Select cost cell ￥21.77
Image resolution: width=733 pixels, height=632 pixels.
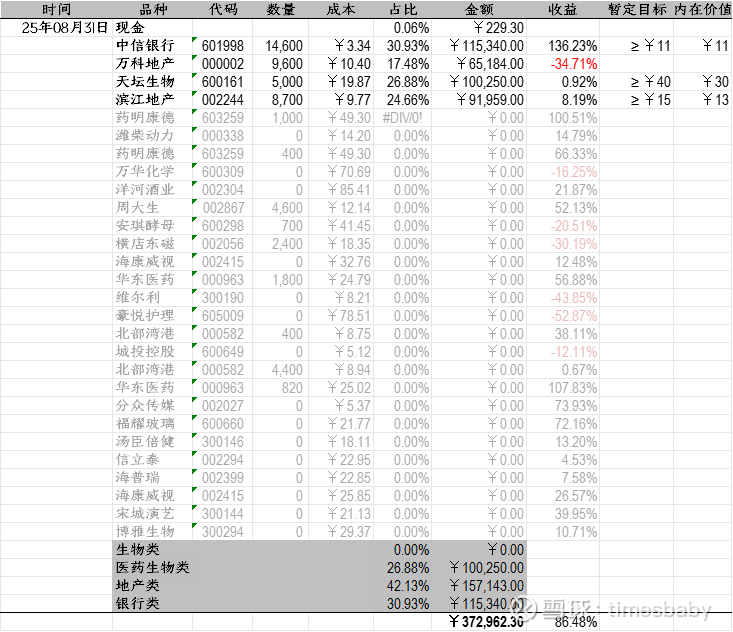341,424
